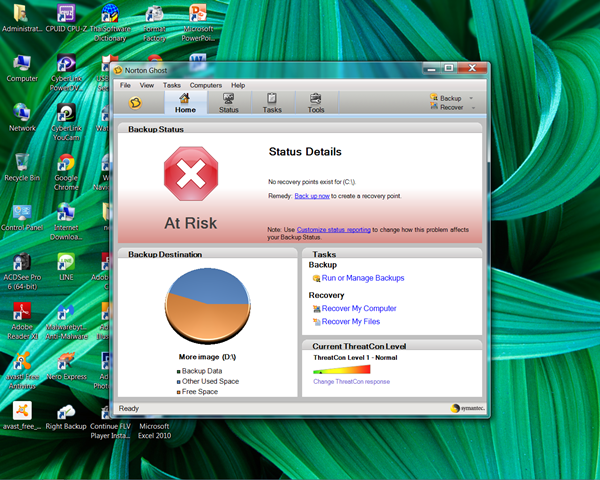Image resolution: width=600 pixels, height=480 pixels.
Task: Open the View menu
Action: tap(147, 85)
